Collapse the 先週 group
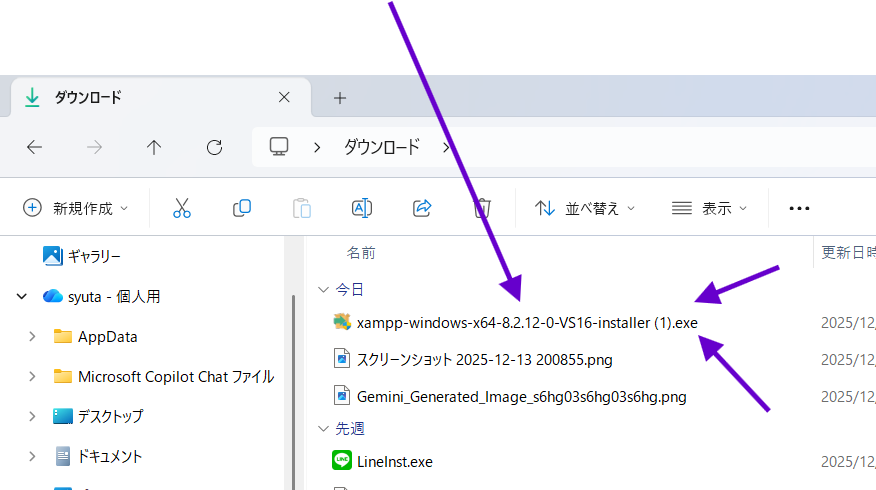 click(323, 428)
